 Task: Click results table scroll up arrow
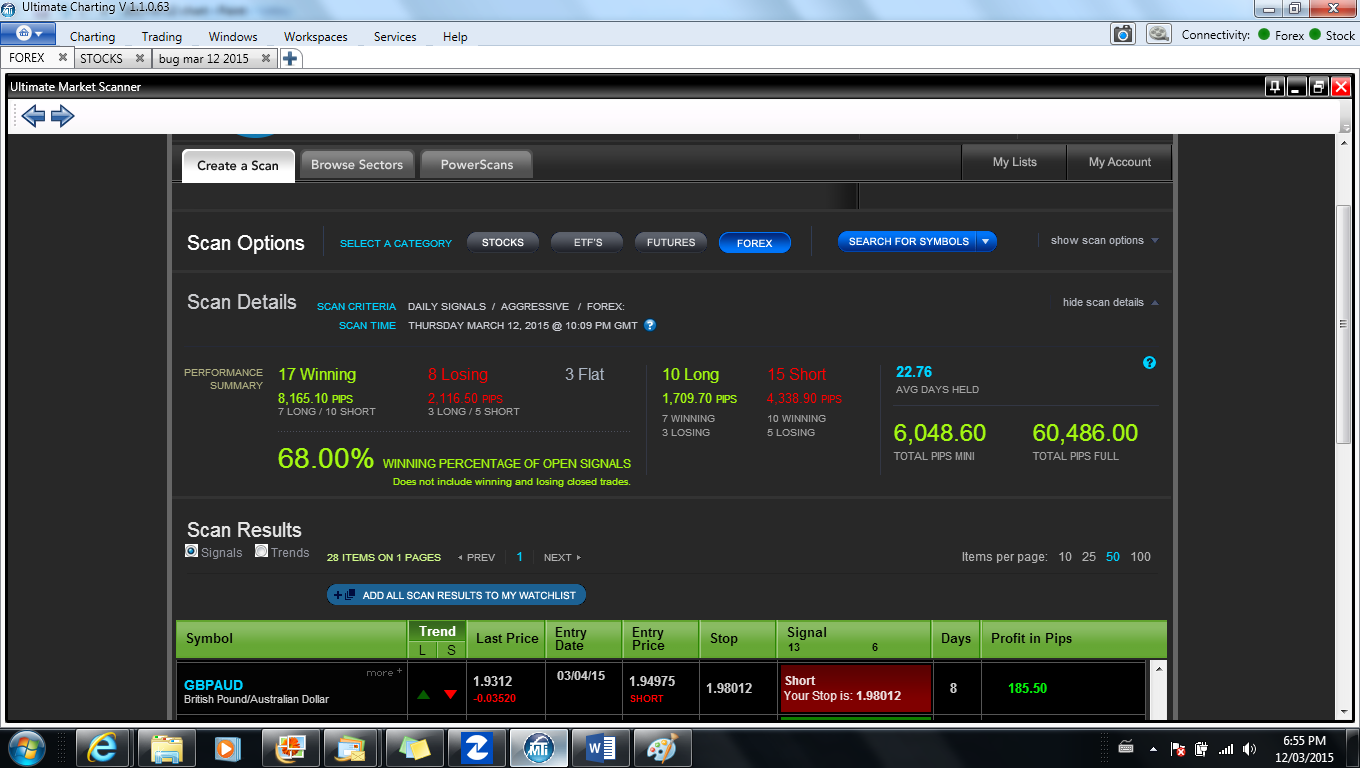[1158, 669]
